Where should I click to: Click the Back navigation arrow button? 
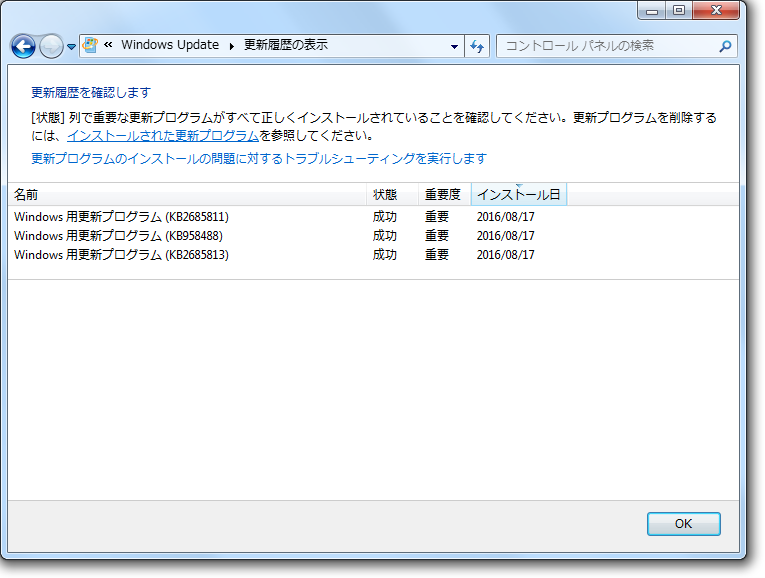tap(23, 46)
